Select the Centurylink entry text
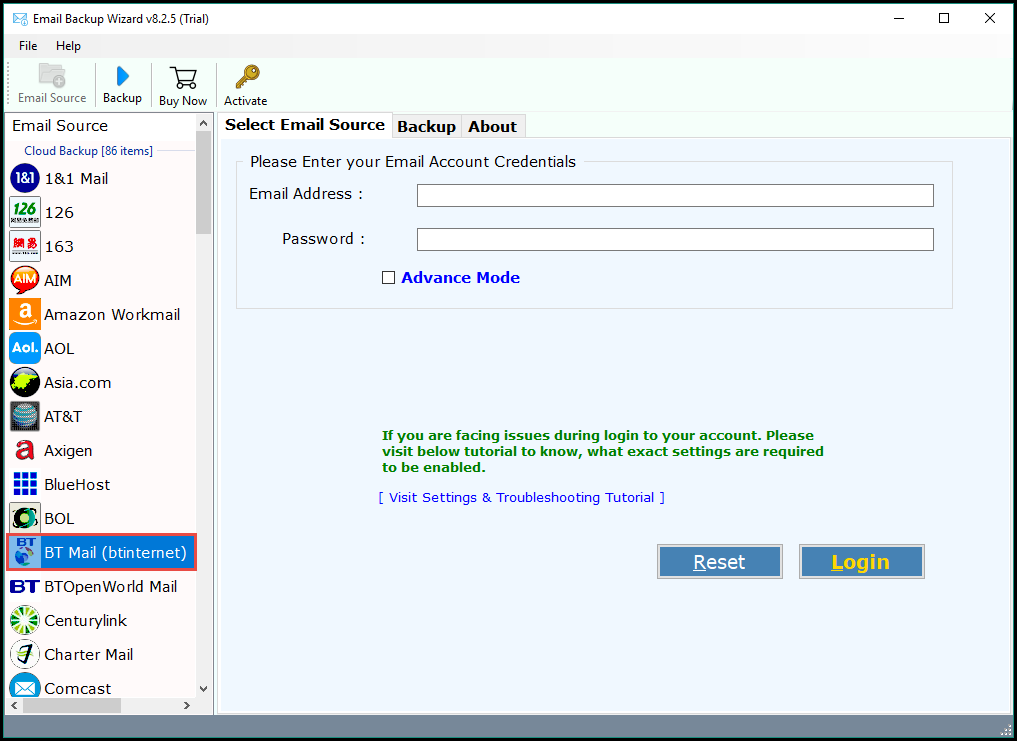The height and width of the screenshot is (741, 1017). coord(86,621)
